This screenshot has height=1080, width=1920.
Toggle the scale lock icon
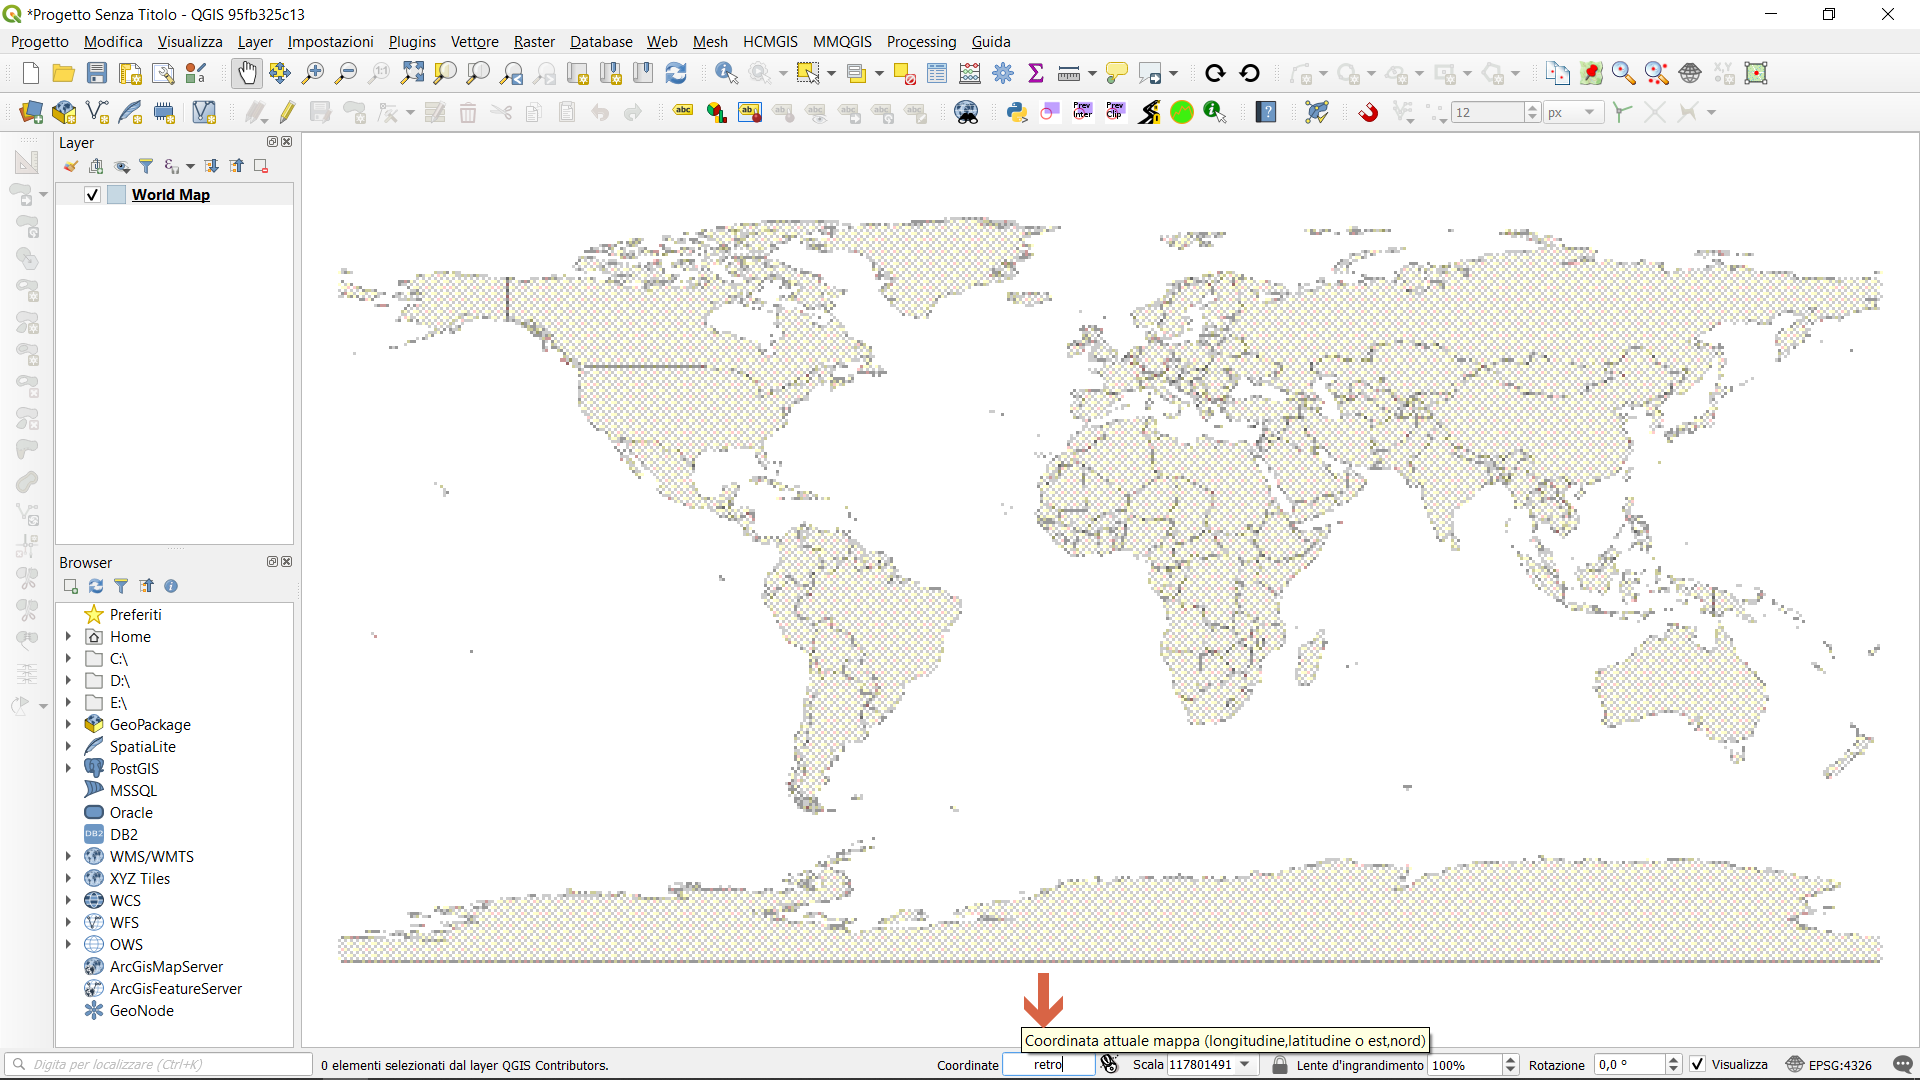pyautogui.click(x=1279, y=1064)
